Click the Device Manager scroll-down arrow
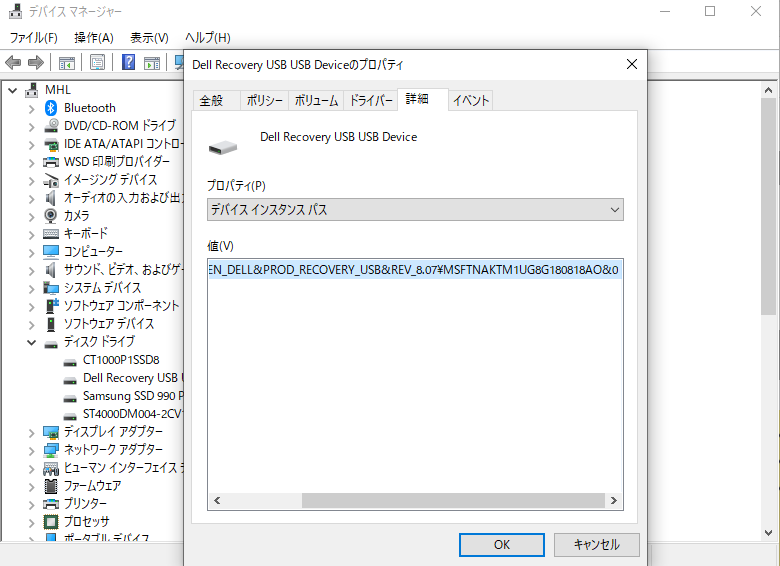The width and height of the screenshot is (780, 566). pyautogui.click(x=768, y=533)
